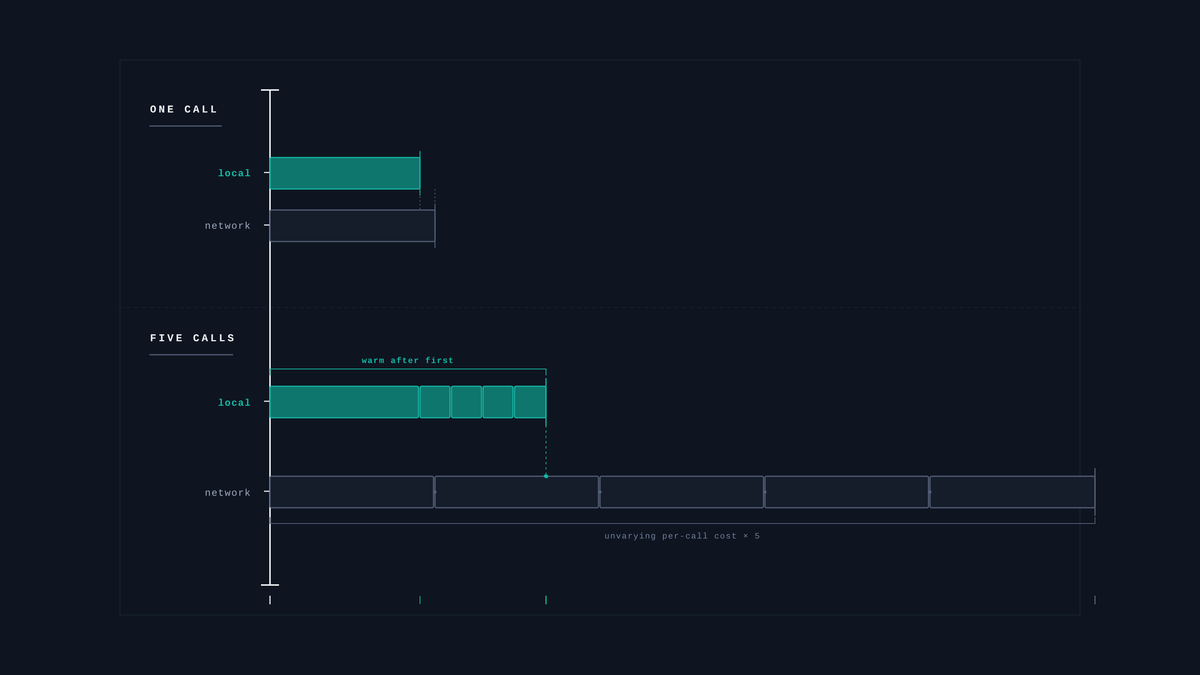Click the "unvarying per-call cost × 5" caption
Image resolution: width=1200 pixels, height=675 pixels.
[682, 537]
